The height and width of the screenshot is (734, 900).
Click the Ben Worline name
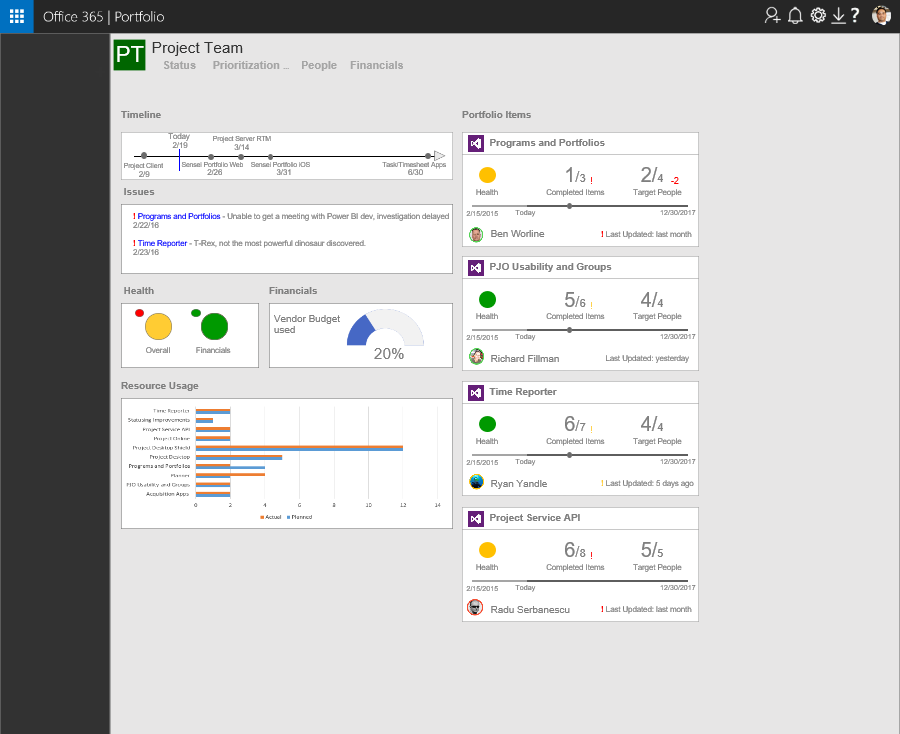517,234
